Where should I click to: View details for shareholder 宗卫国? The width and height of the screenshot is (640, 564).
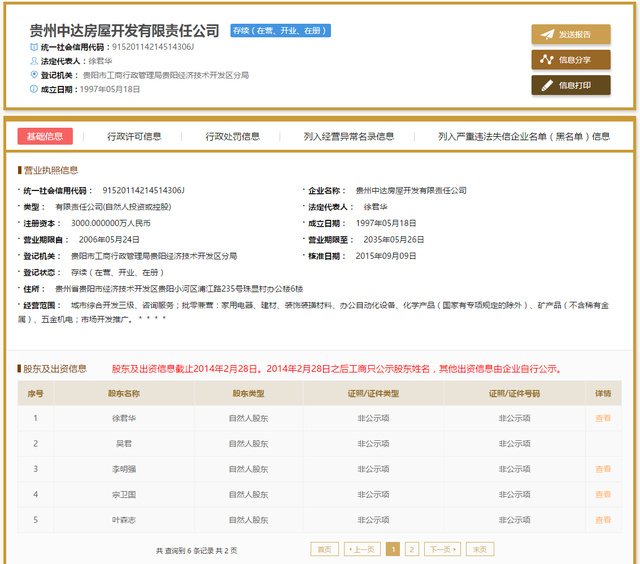pos(602,494)
